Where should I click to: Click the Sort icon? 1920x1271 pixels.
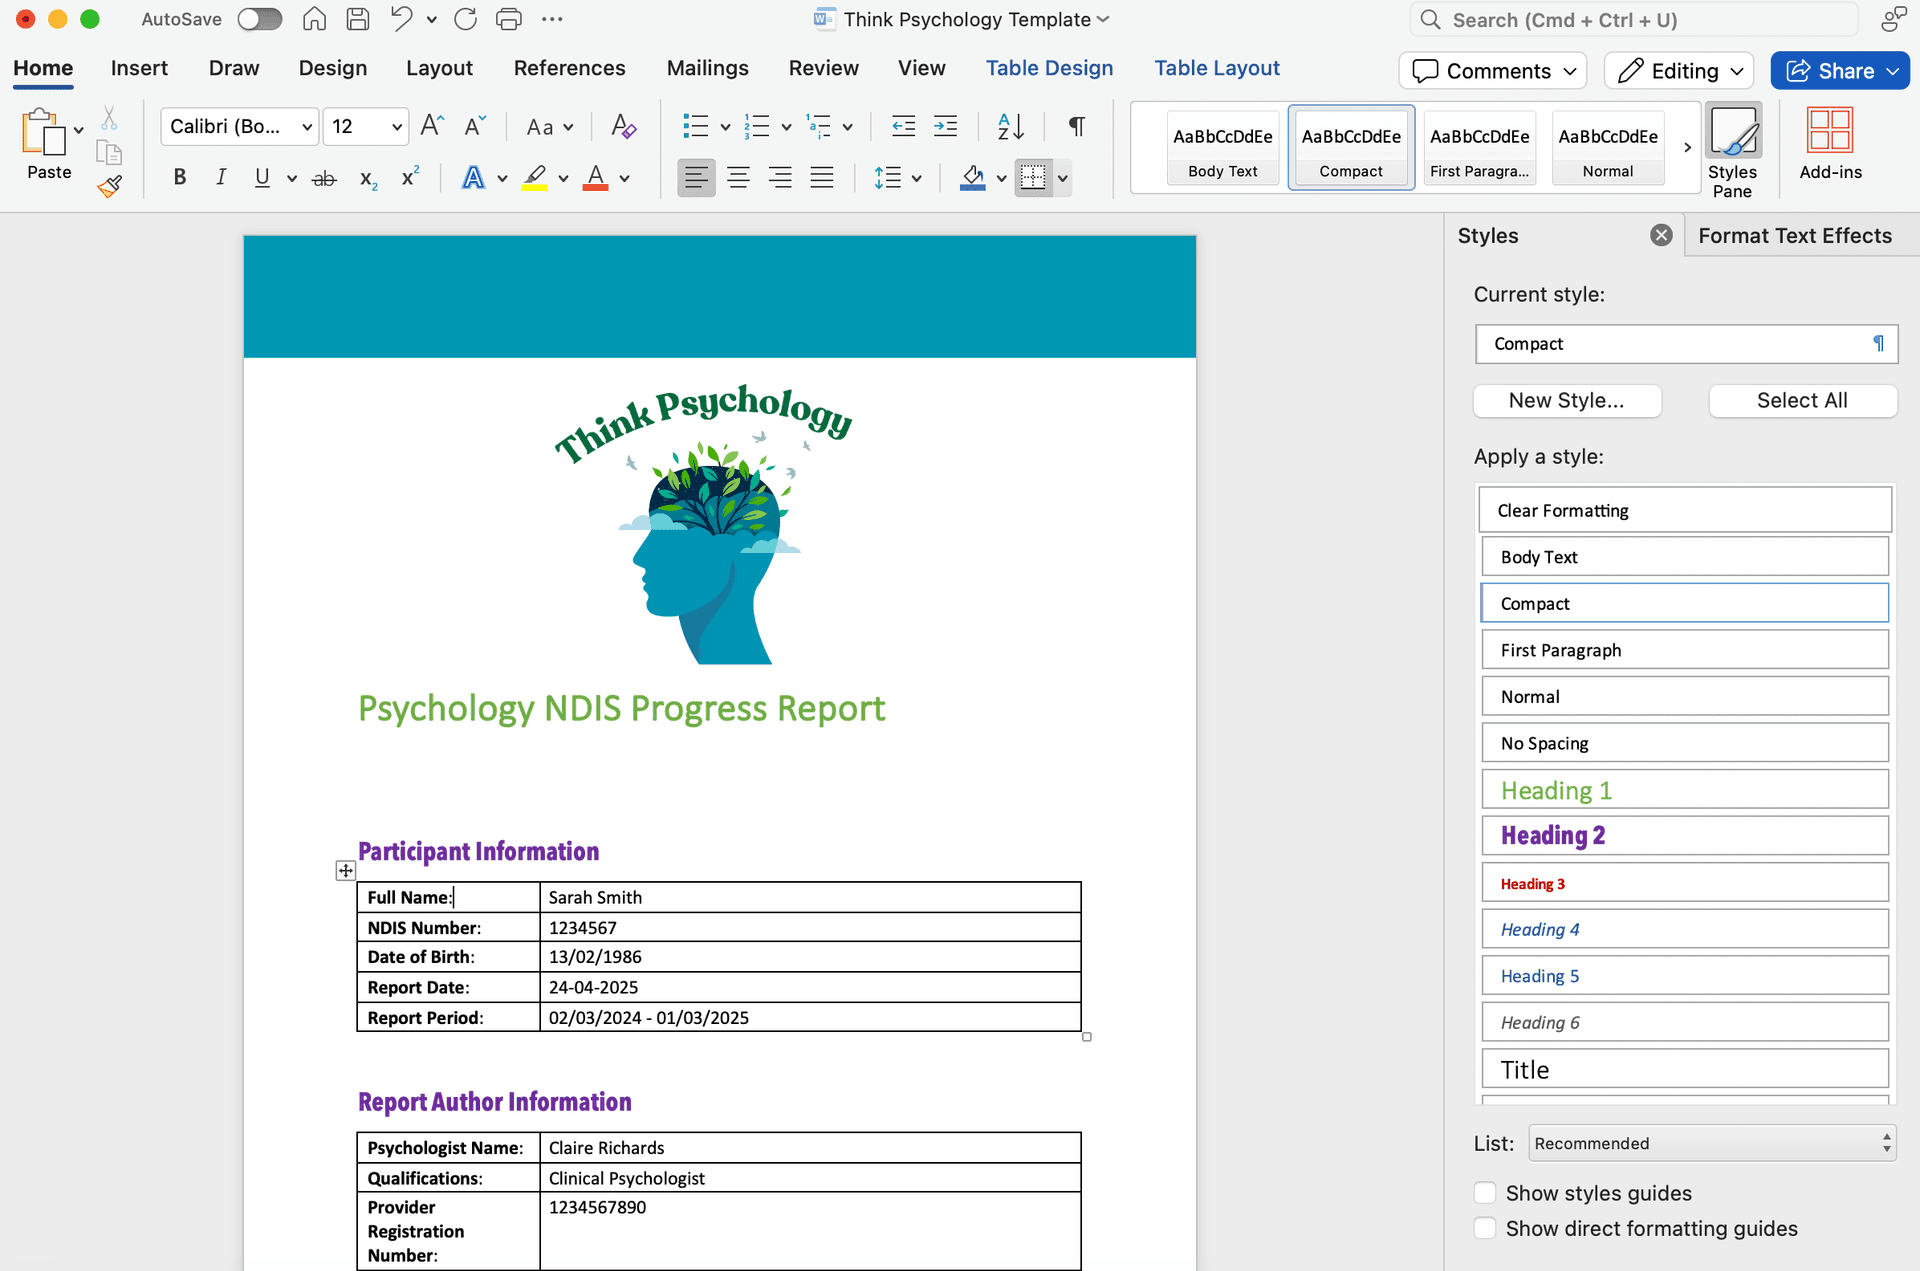(x=1009, y=126)
